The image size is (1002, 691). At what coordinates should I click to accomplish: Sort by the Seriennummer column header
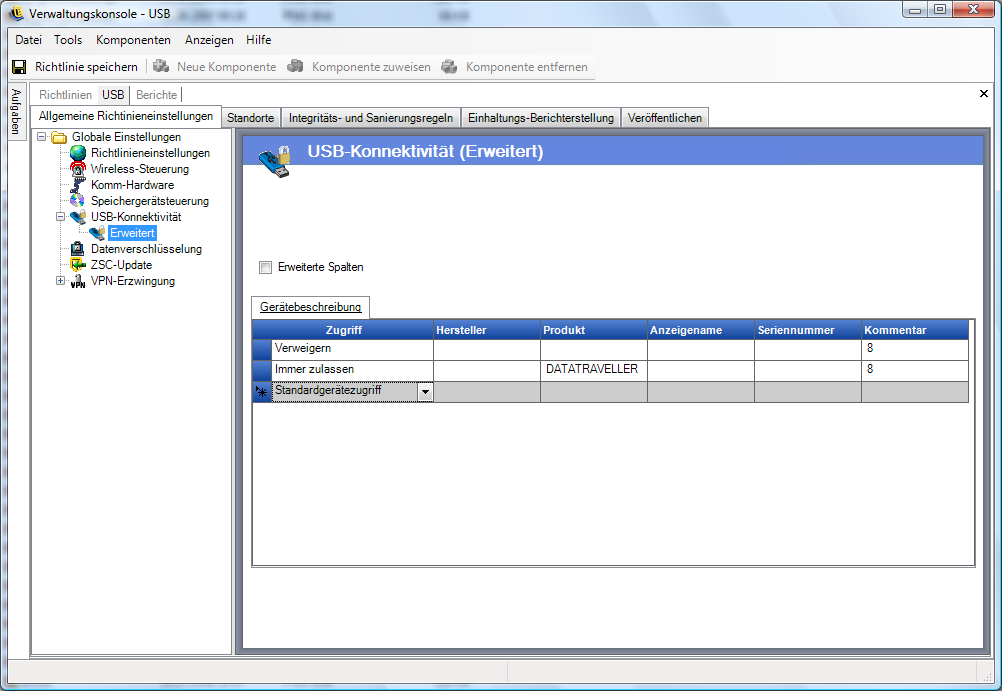click(x=808, y=330)
